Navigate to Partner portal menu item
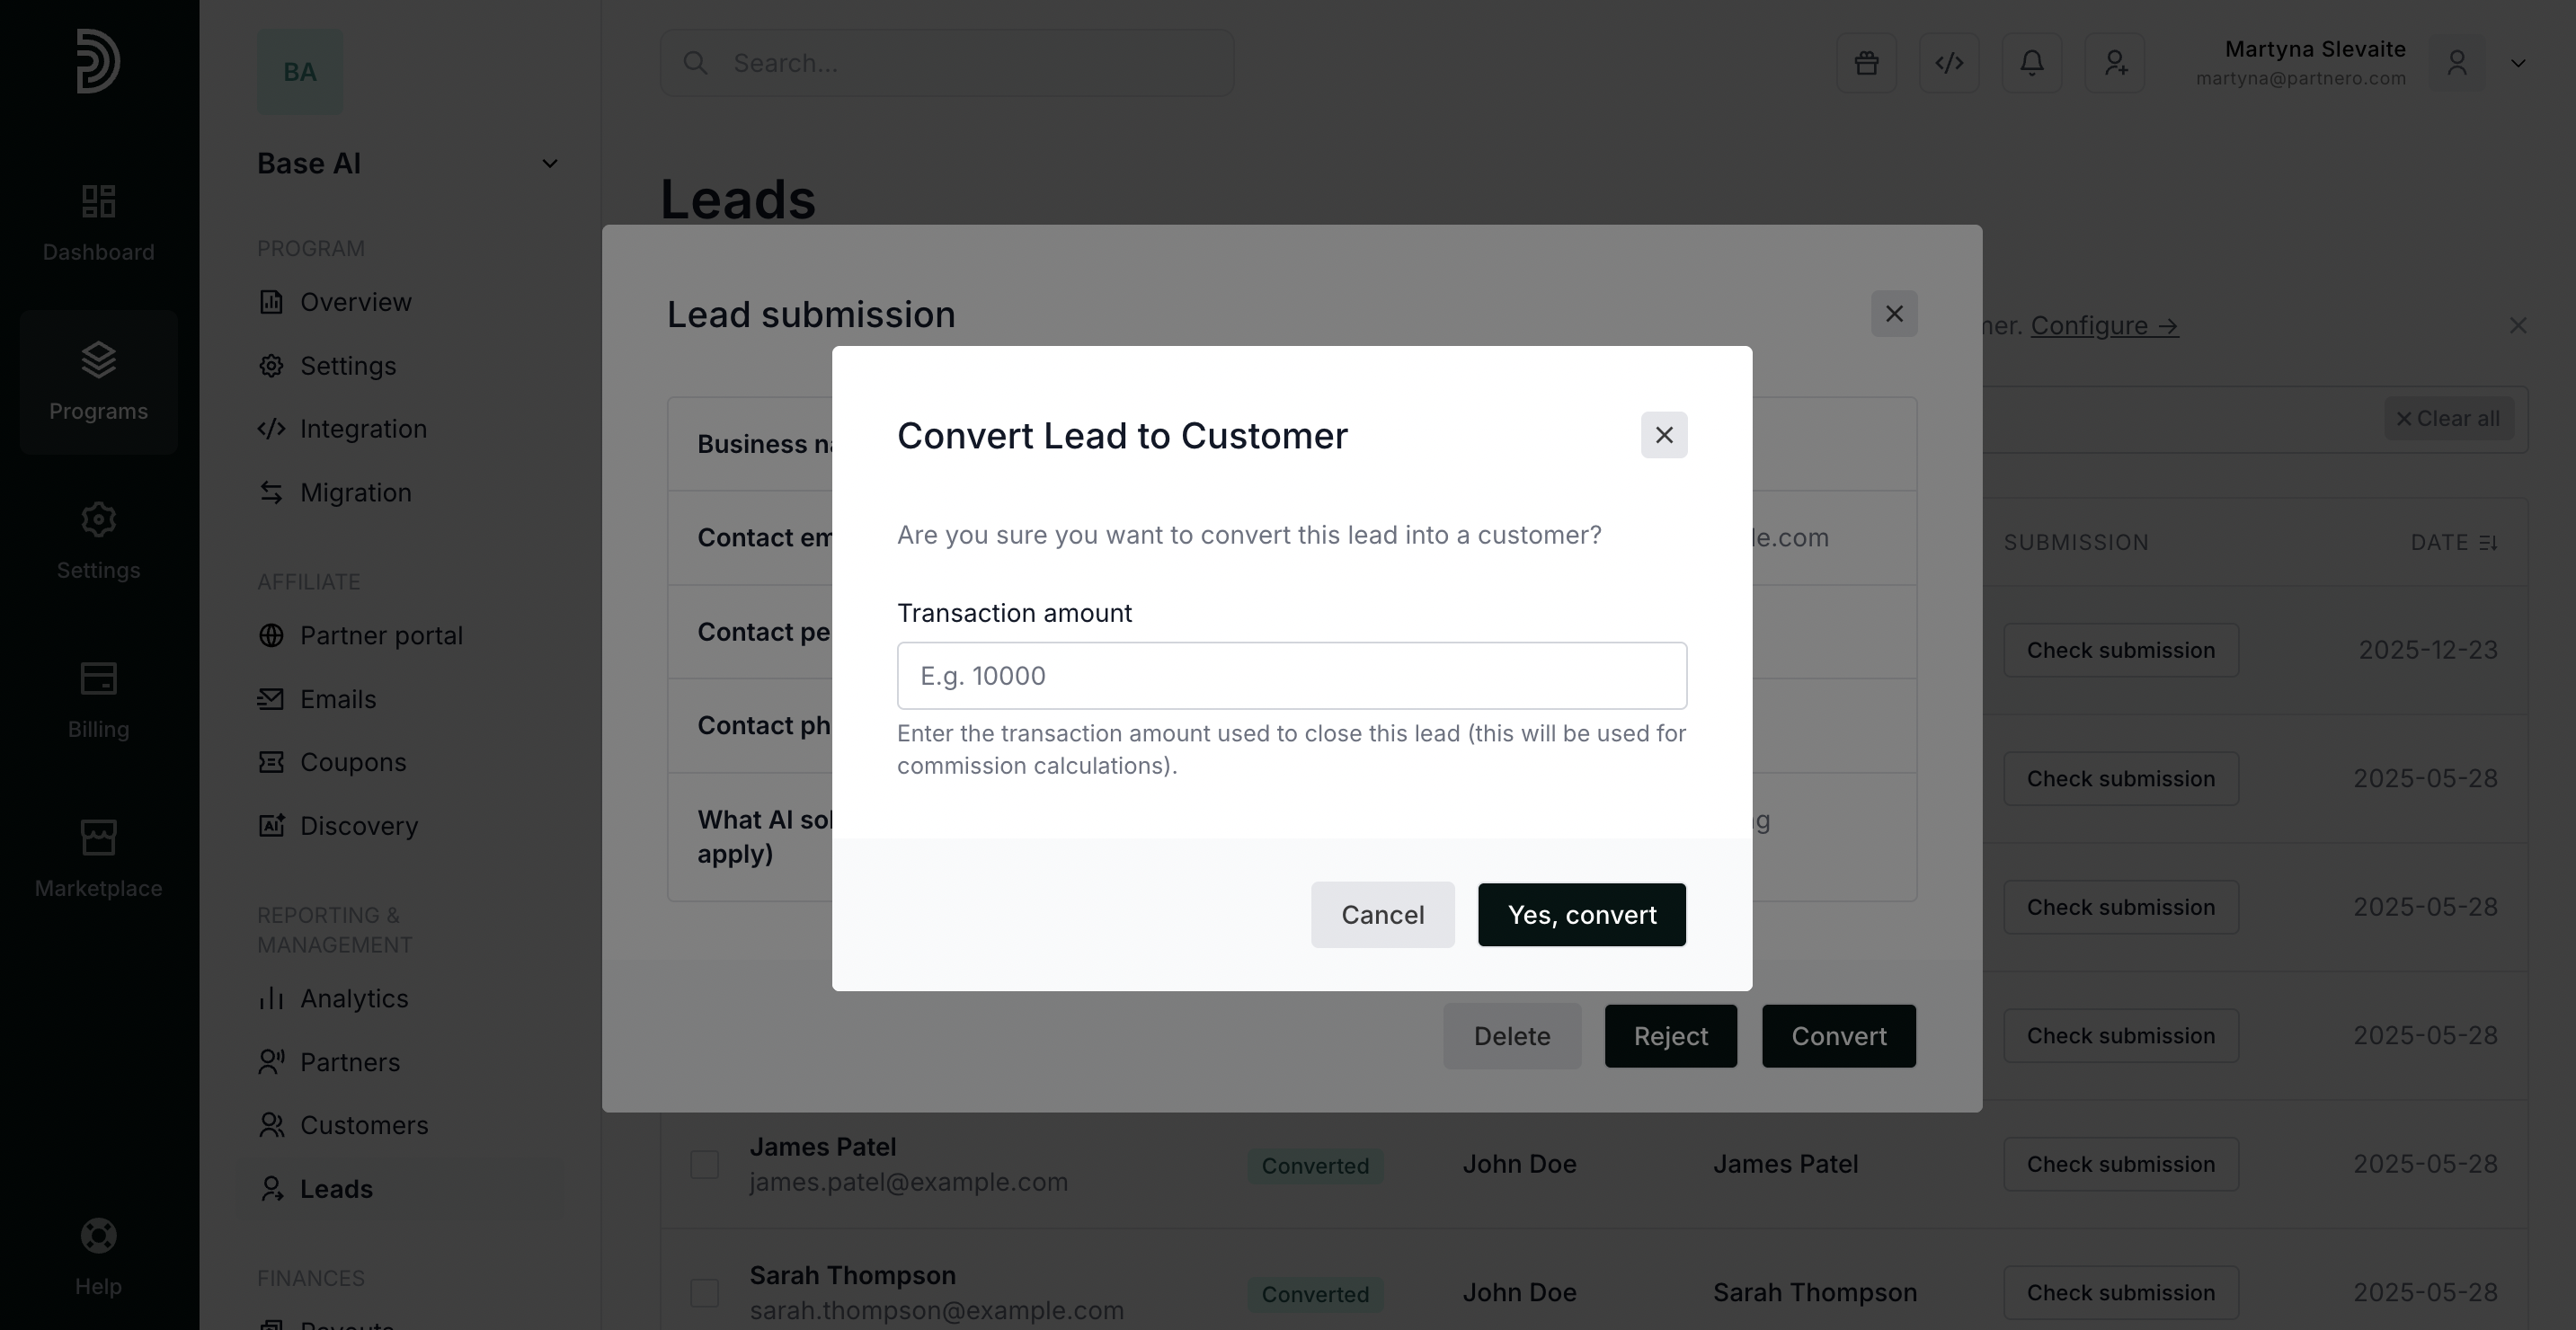The height and width of the screenshot is (1330, 2576). click(x=381, y=635)
